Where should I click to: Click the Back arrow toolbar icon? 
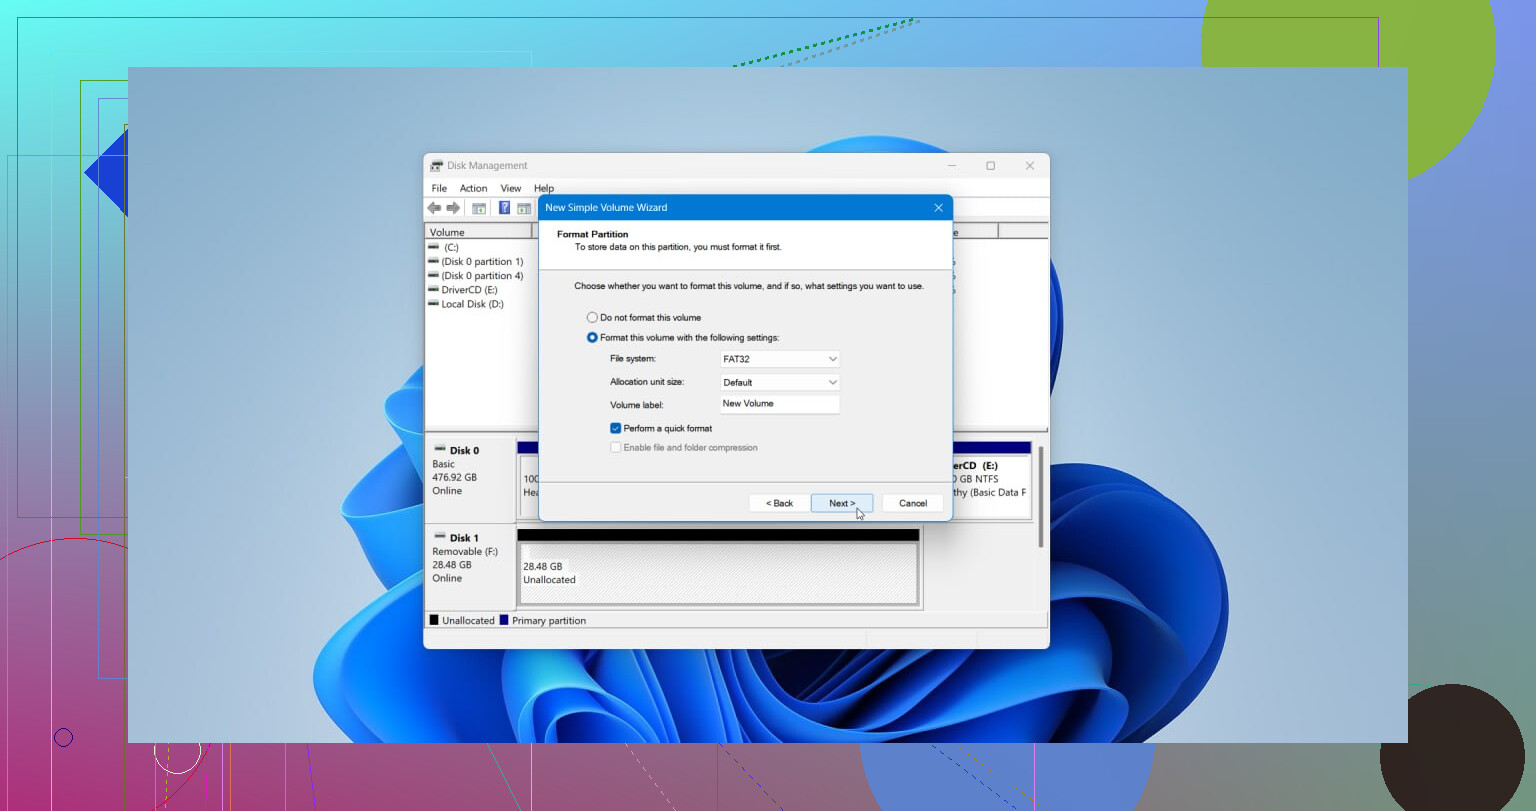coord(434,208)
